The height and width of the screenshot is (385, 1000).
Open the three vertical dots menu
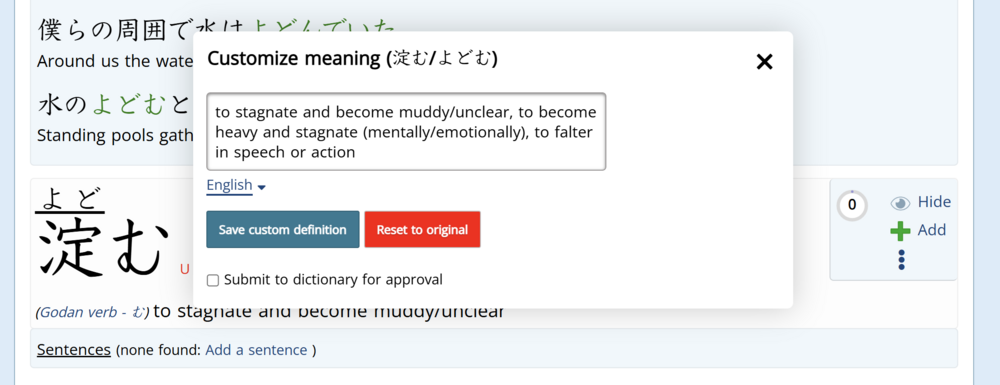(901, 259)
